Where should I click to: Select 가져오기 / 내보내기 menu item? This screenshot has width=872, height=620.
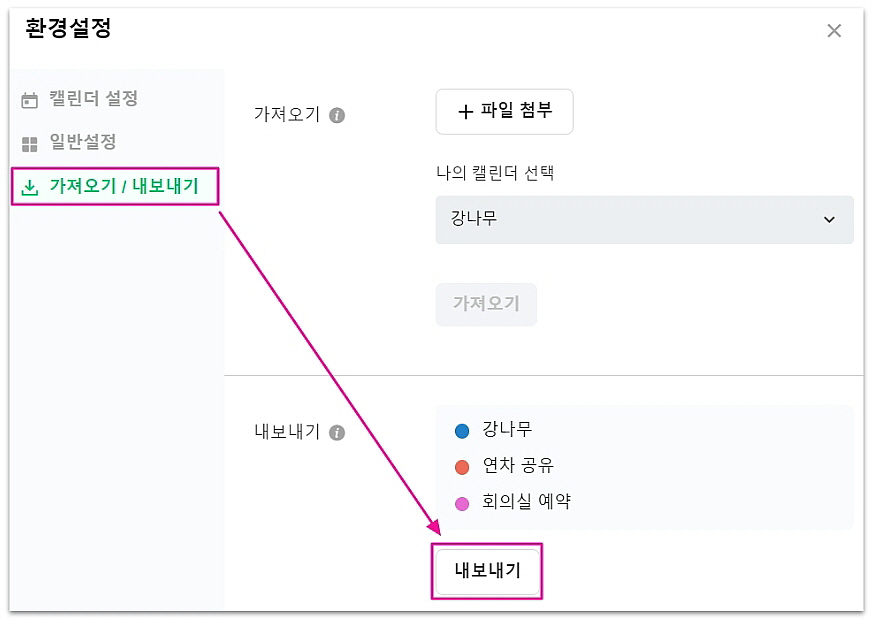[124, 186]
